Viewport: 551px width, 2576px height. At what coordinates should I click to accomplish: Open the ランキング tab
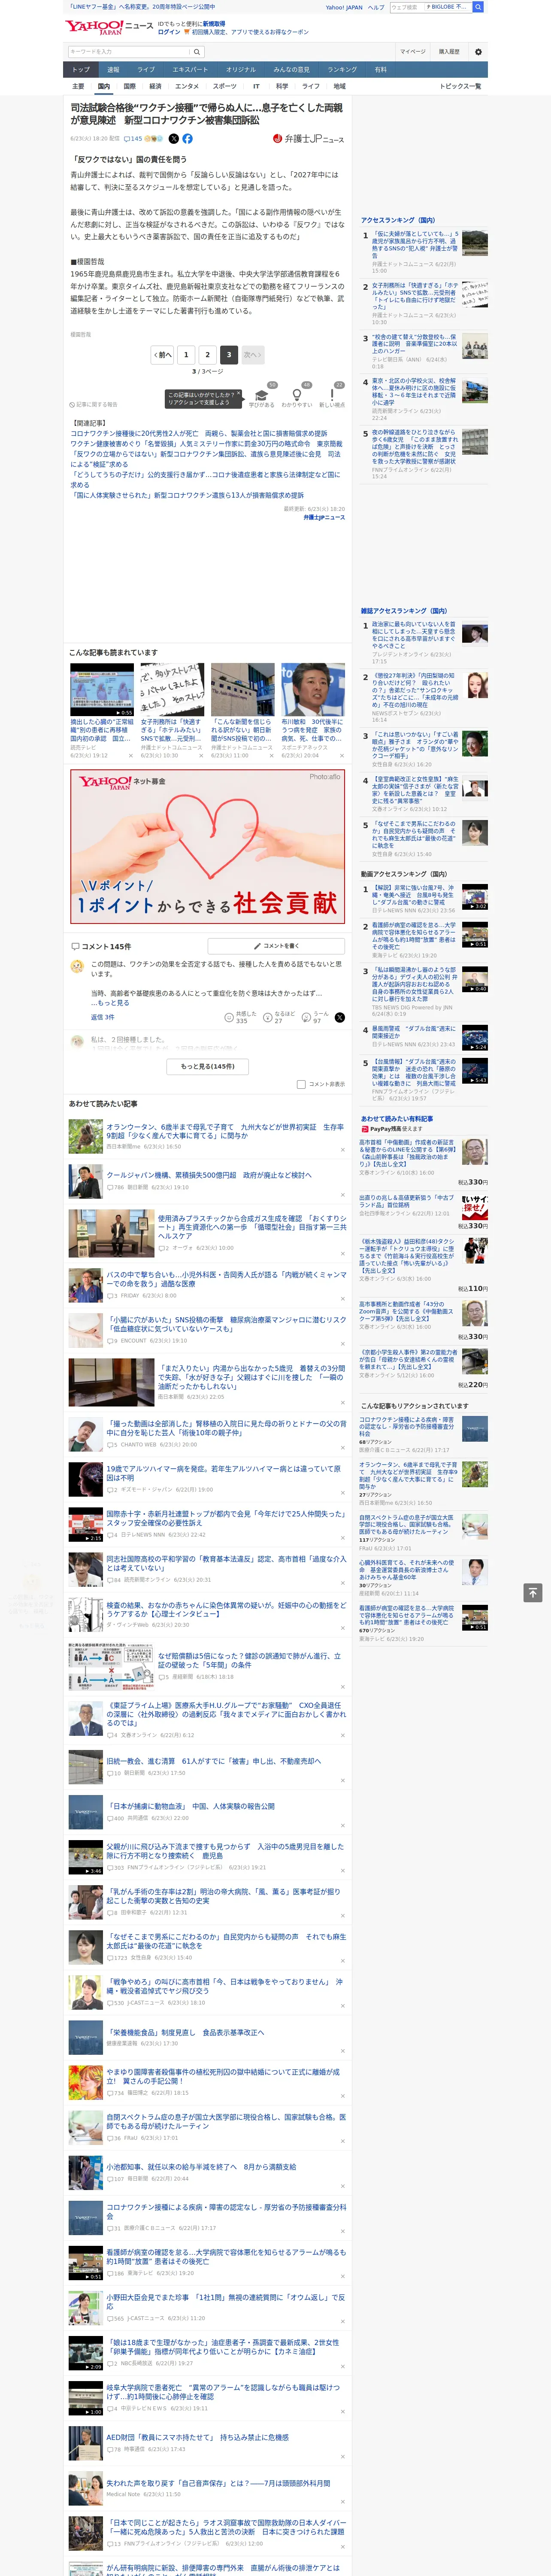click(x=342, y=69)
